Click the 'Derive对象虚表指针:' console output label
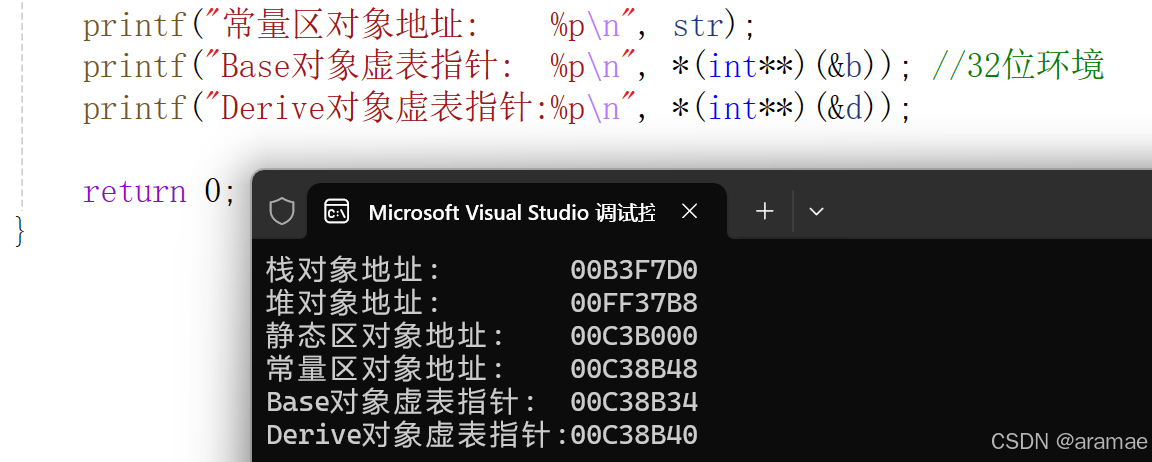The width and height of the screenshot is (1152, 462). (417, 435)
